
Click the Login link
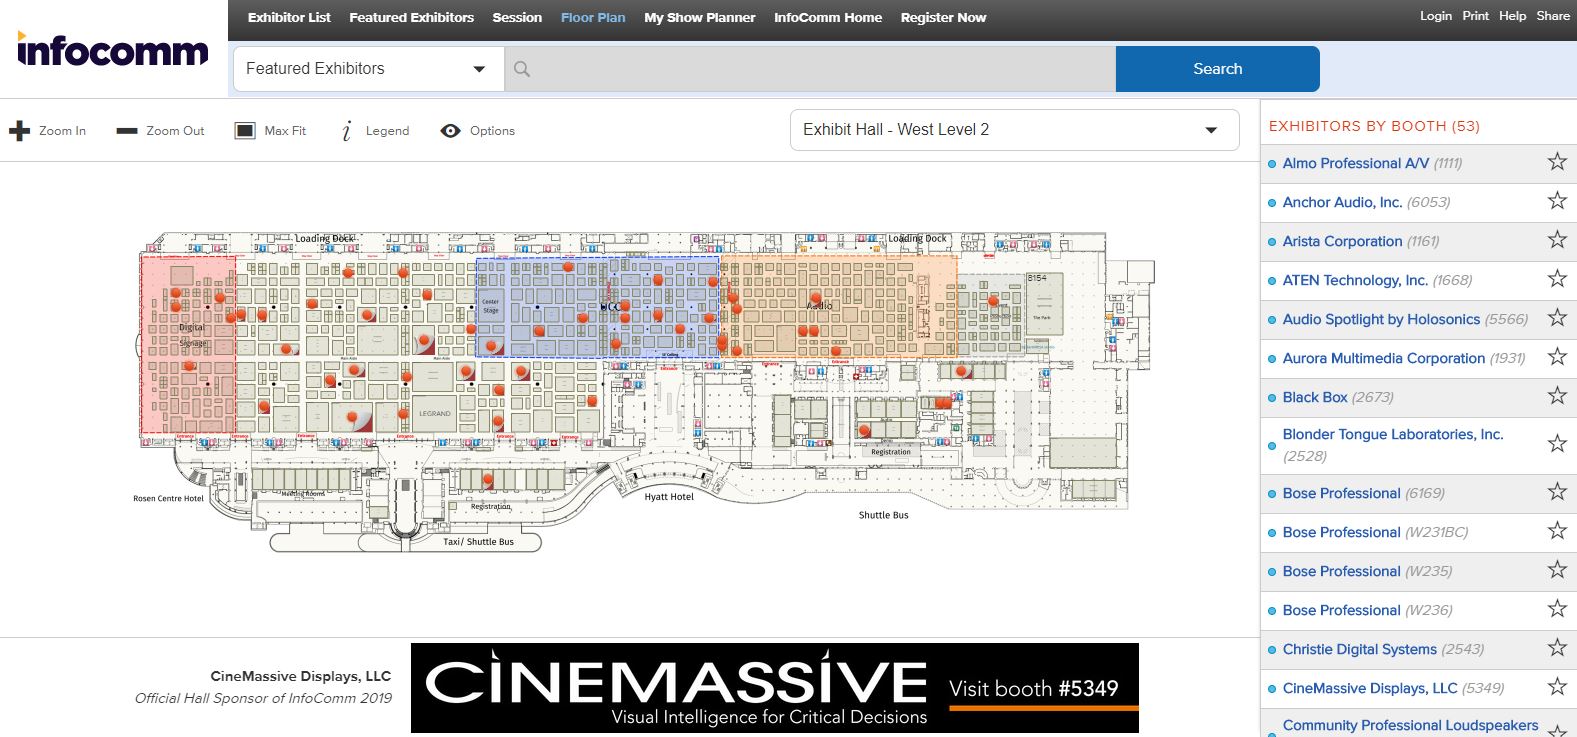pos(1436,16)
